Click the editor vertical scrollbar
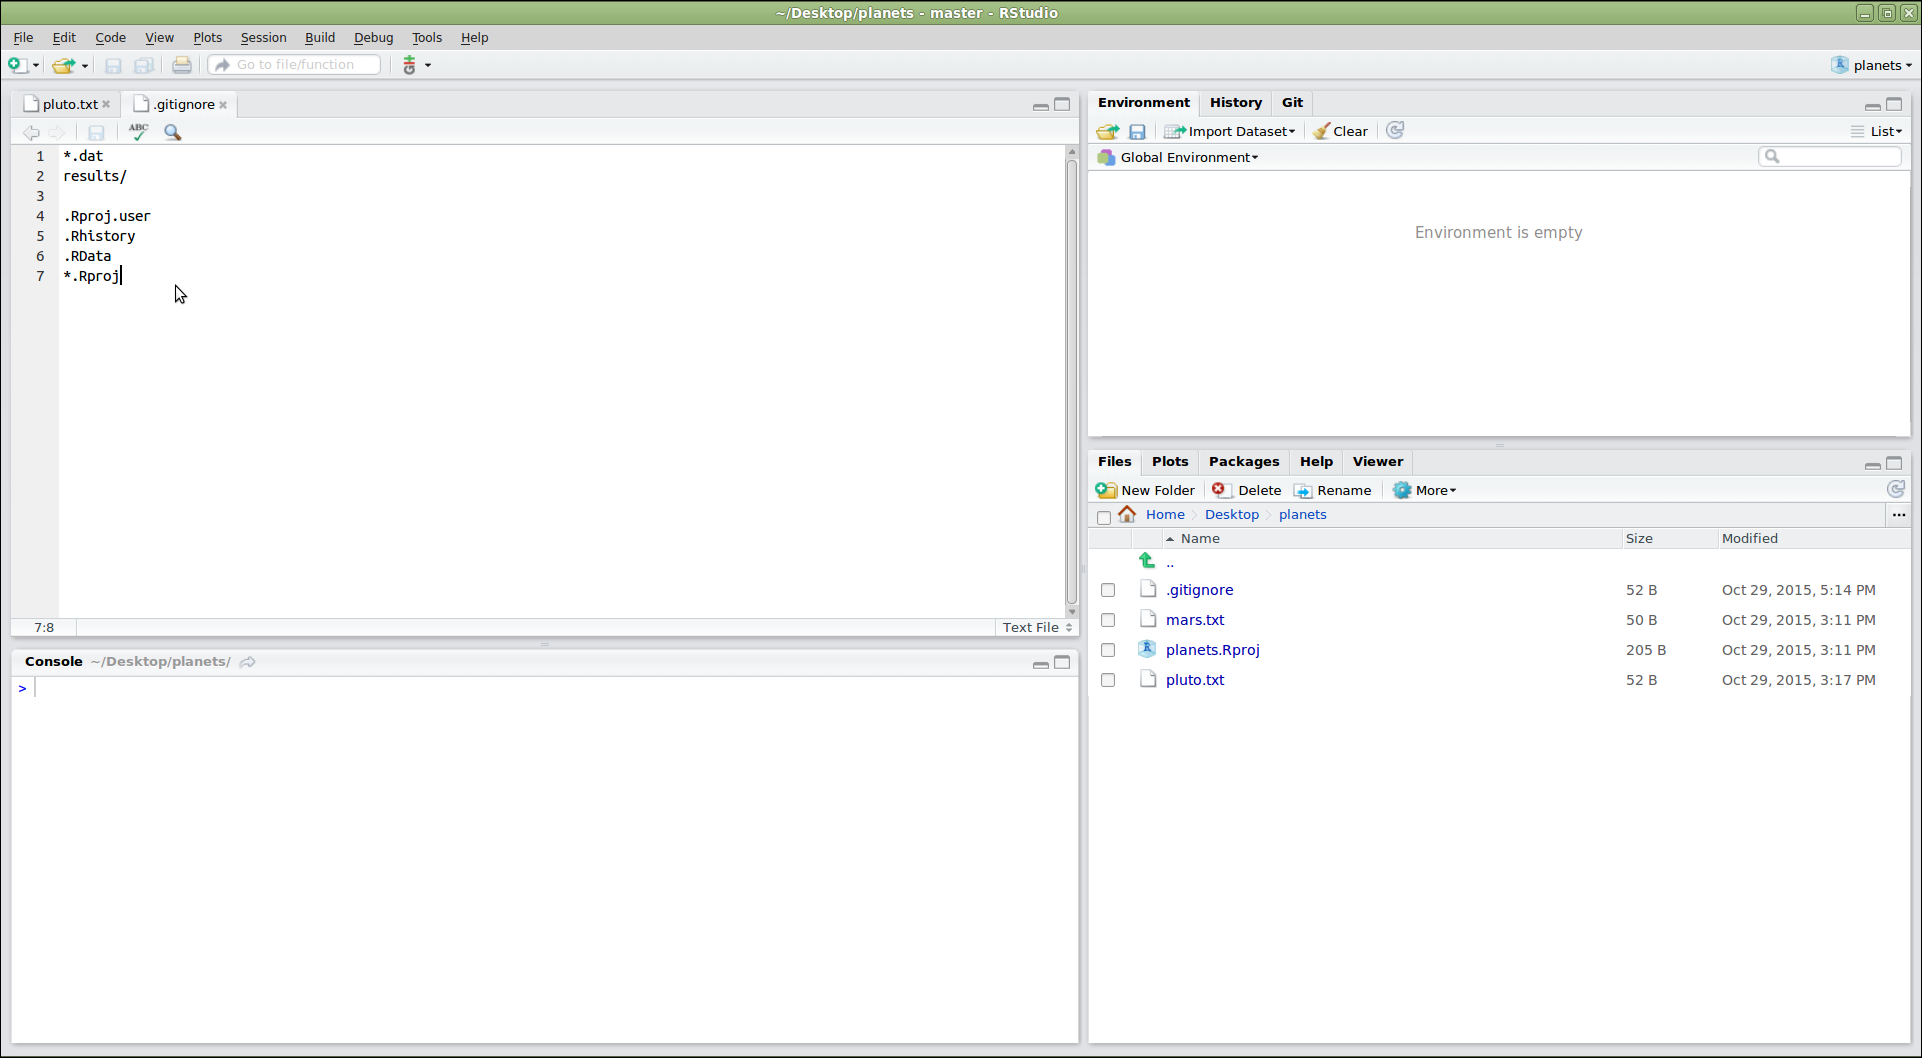This screenshot has height=1058, width=1922. point(1072,380)
